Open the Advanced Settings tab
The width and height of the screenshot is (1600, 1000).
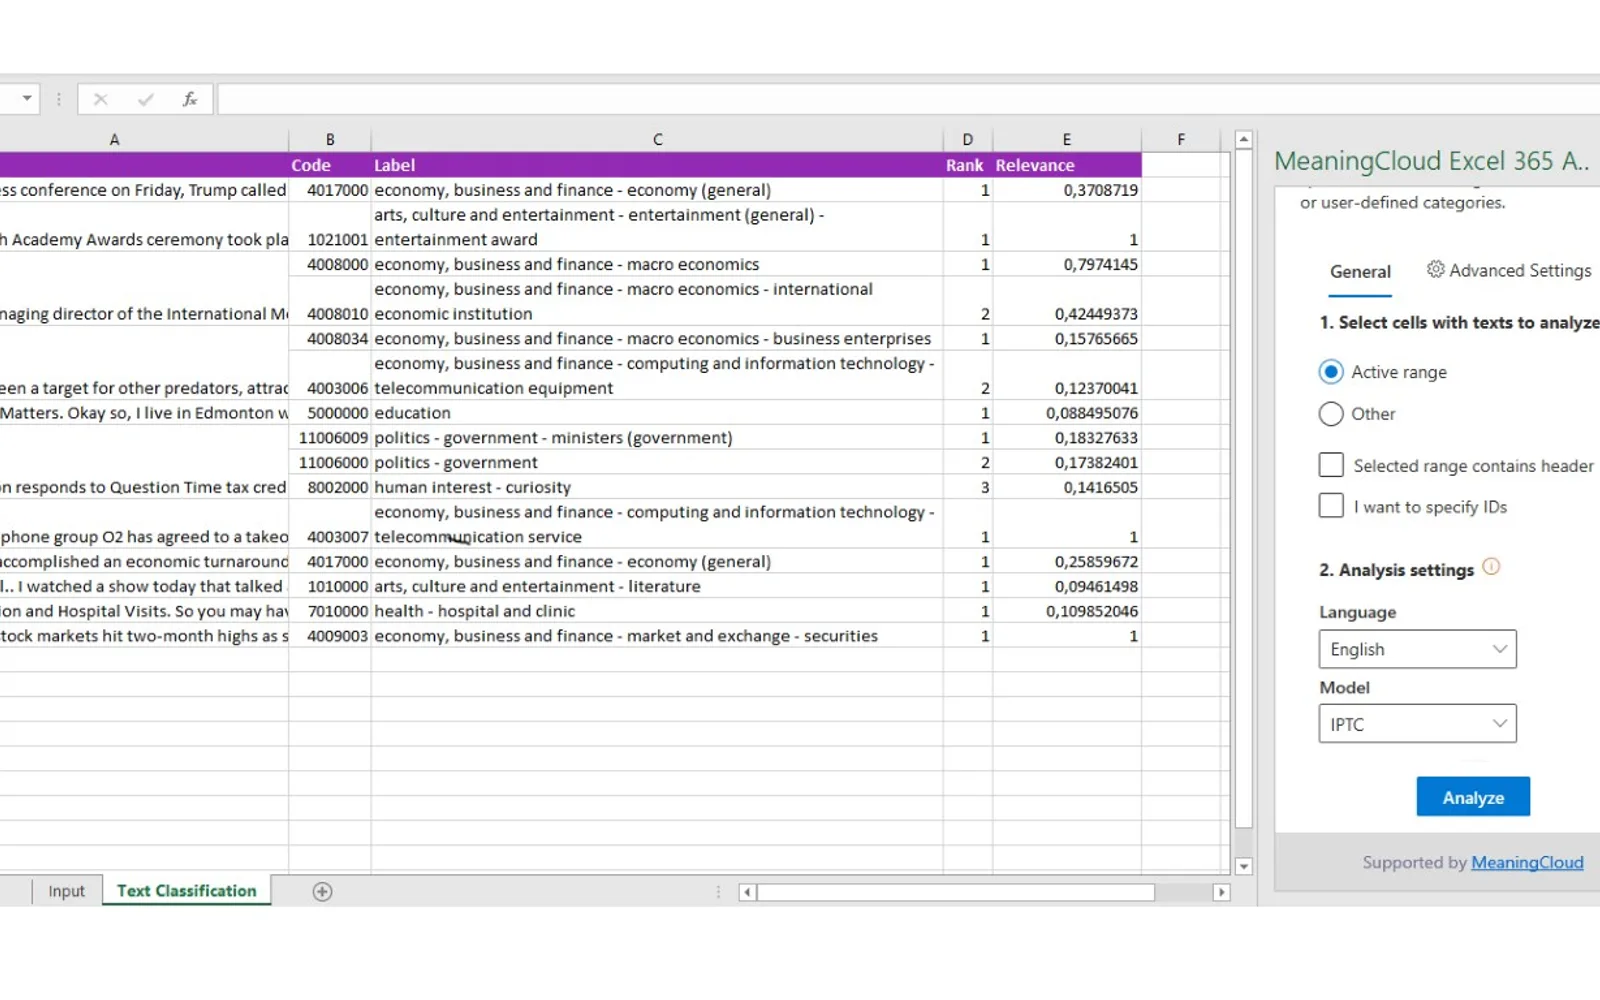(1509, 271)
